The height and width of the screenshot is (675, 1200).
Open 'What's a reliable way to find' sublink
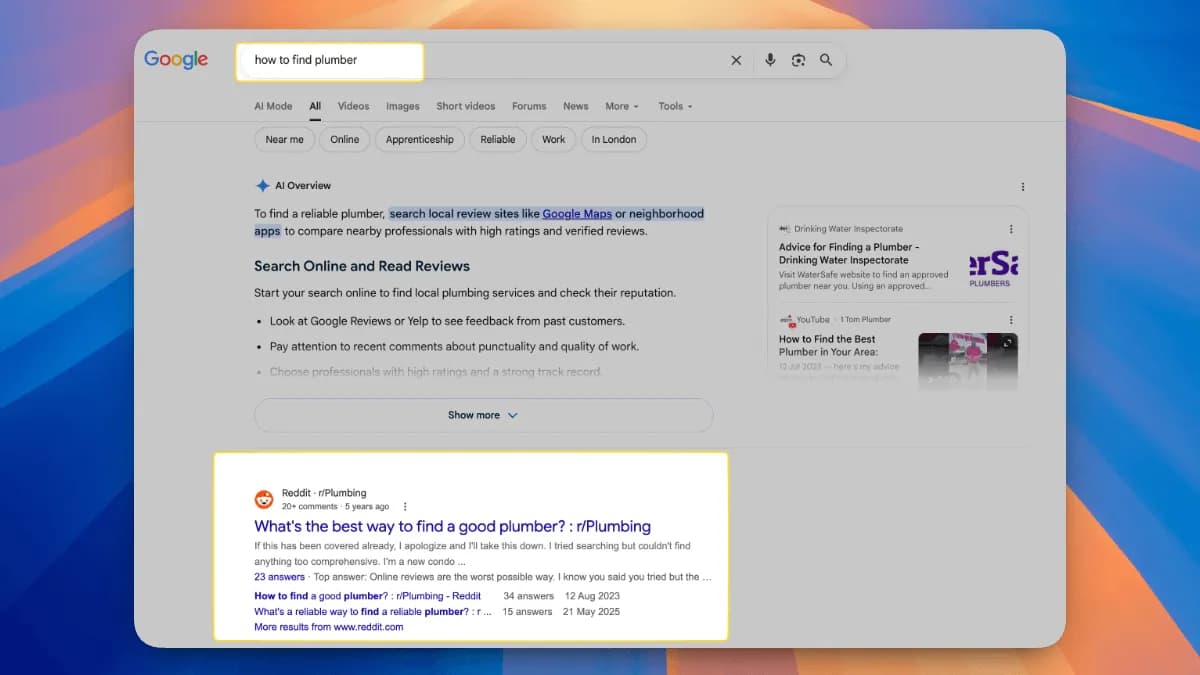click(x=372, y=611)
